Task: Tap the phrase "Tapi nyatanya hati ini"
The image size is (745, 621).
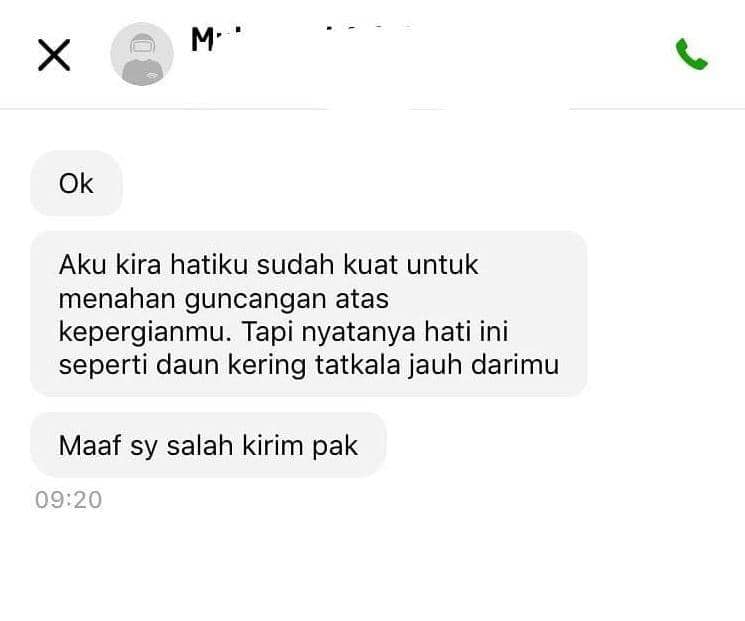Action: 375,332
